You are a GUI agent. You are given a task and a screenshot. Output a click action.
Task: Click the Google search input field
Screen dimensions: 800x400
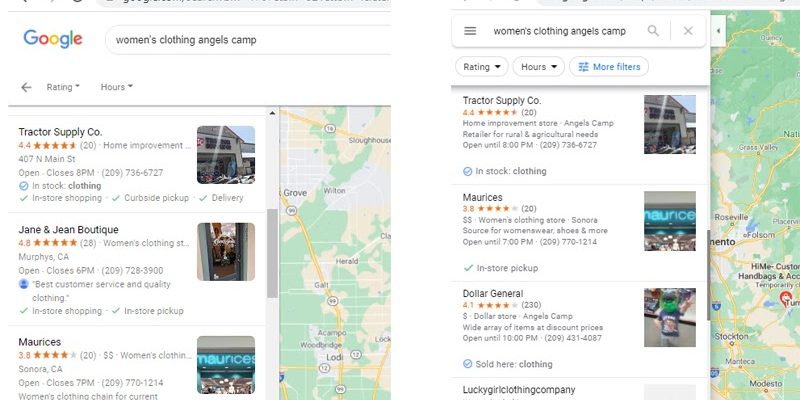(248, 40)
